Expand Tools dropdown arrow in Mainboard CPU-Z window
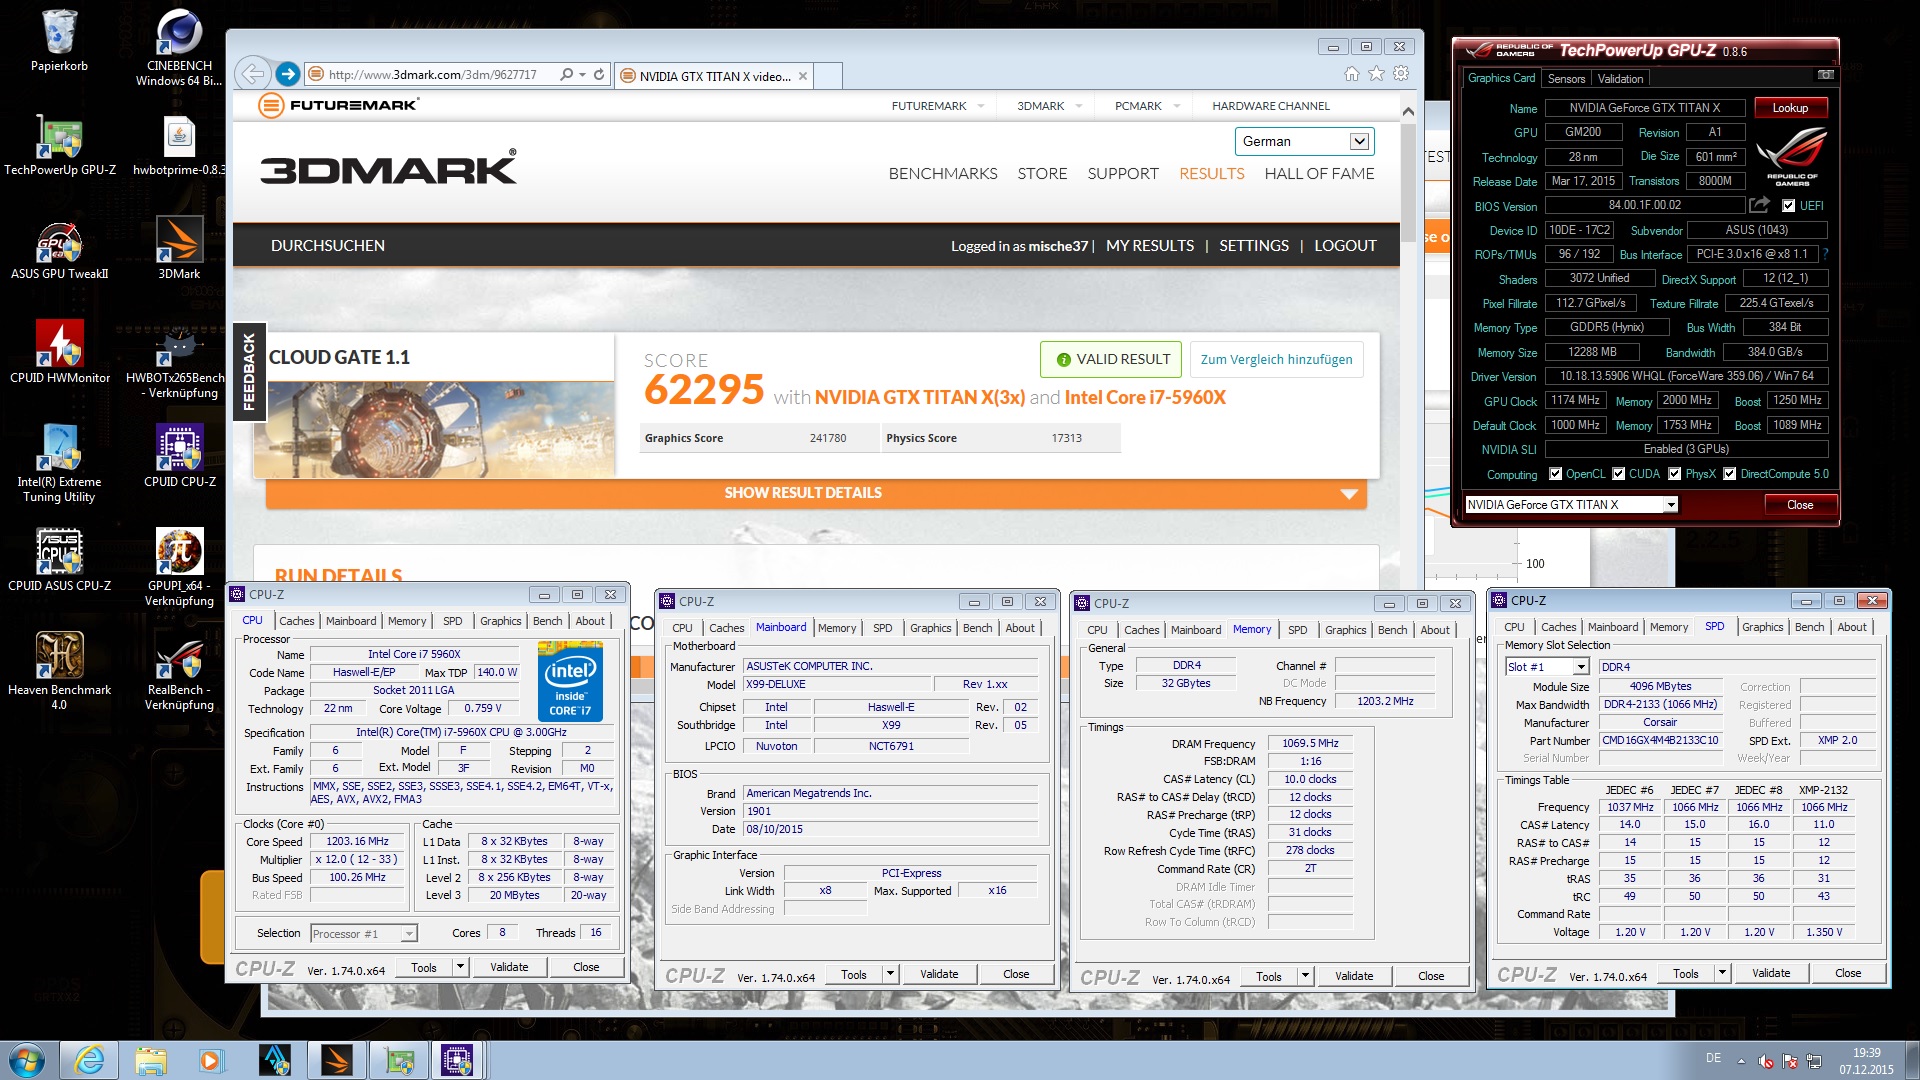Screen dimensions: 1920x1080 click(890, 974)
